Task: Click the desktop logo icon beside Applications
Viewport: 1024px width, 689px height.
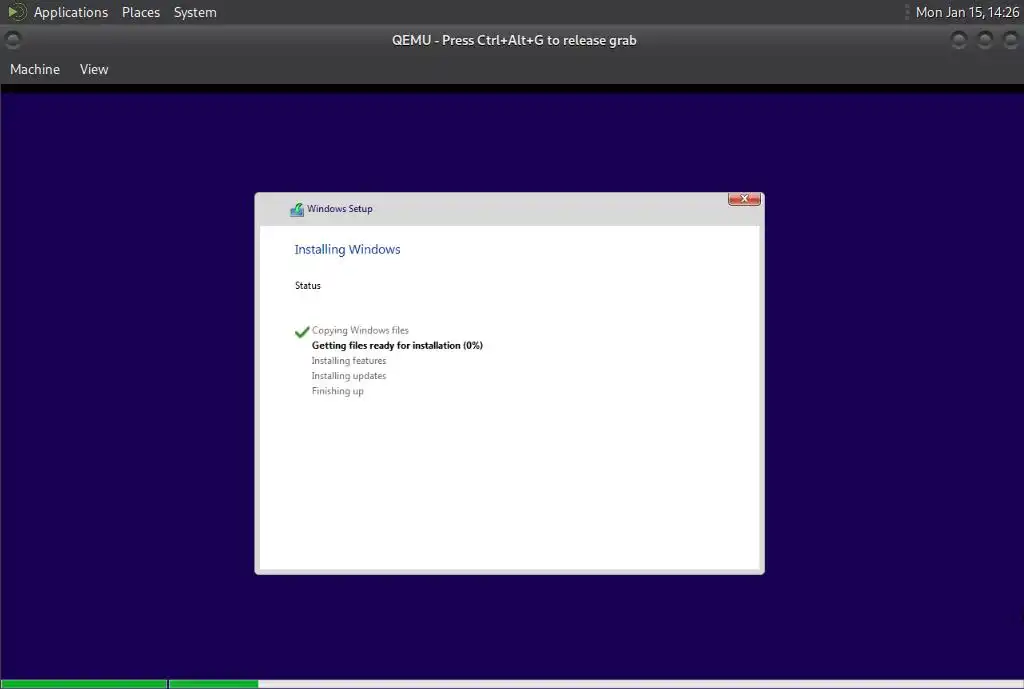Action: [16, 12]
